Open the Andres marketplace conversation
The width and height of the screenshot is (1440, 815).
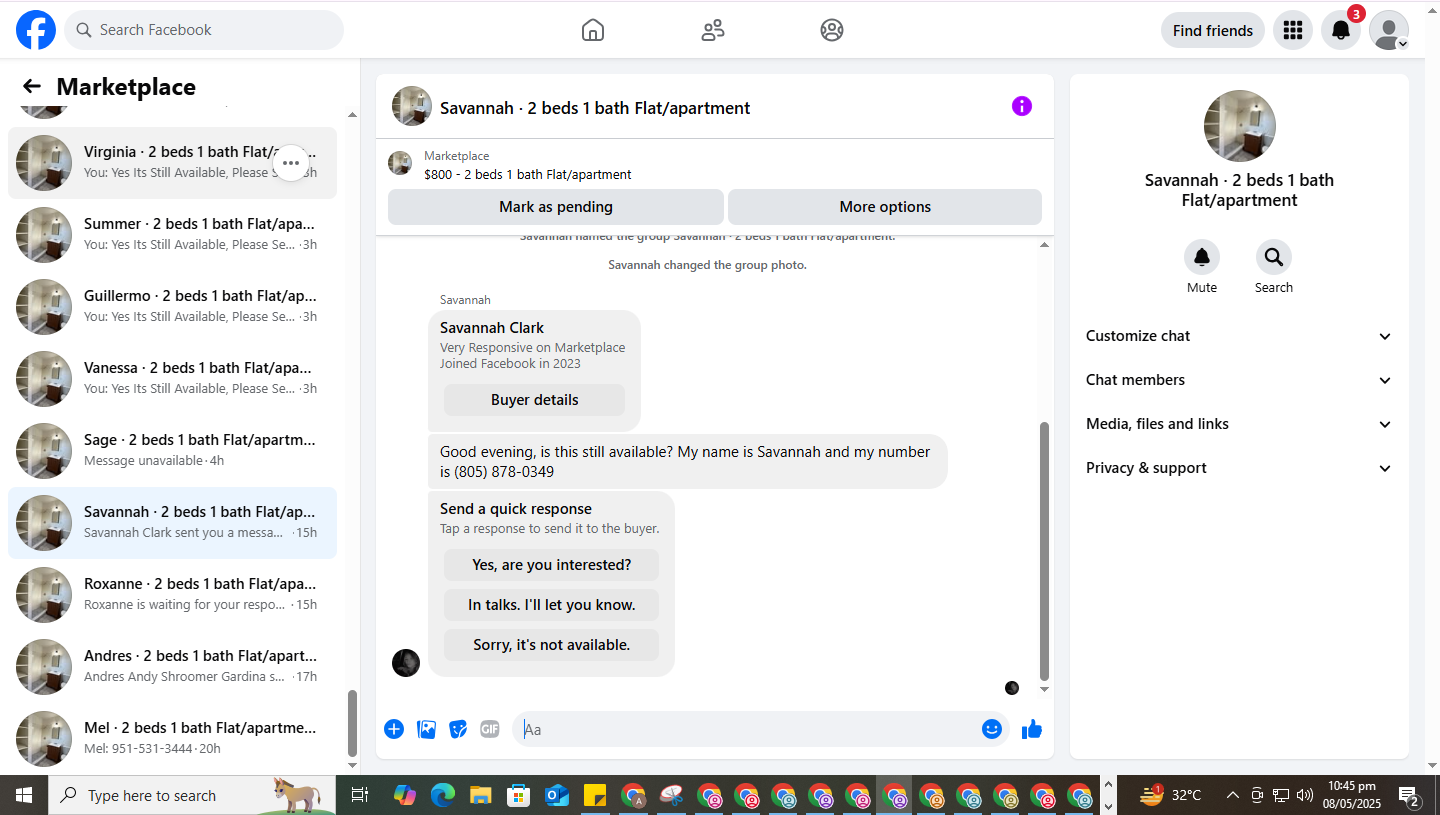click(172, 667)
